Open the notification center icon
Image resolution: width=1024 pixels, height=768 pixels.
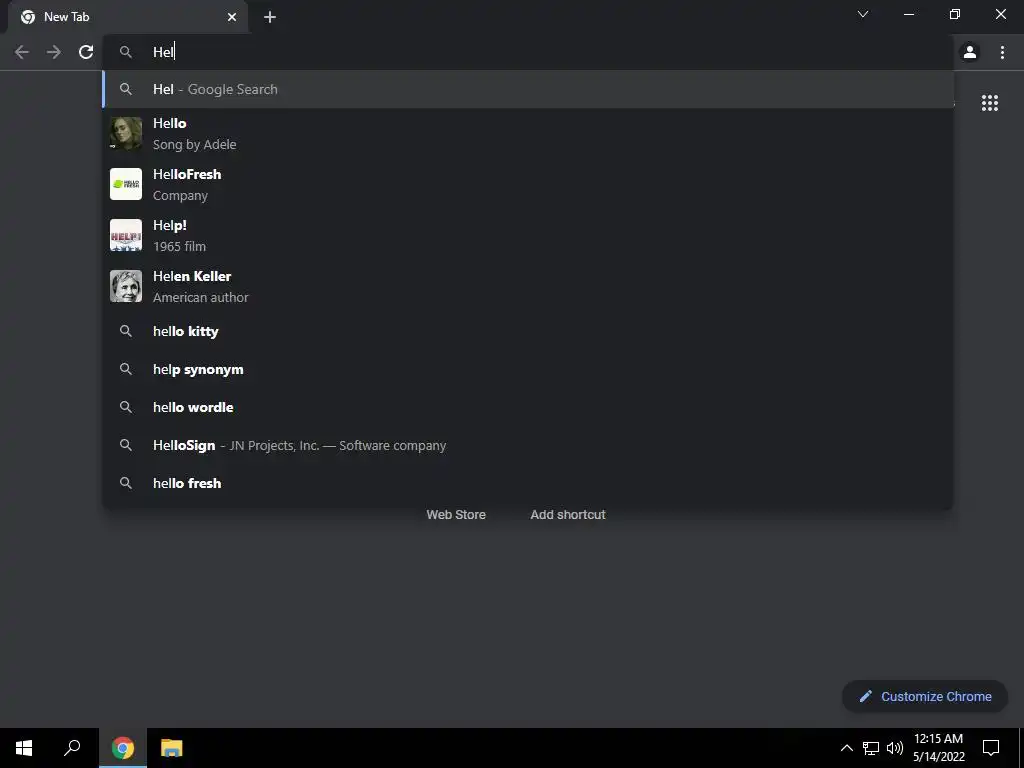[991, 748]
